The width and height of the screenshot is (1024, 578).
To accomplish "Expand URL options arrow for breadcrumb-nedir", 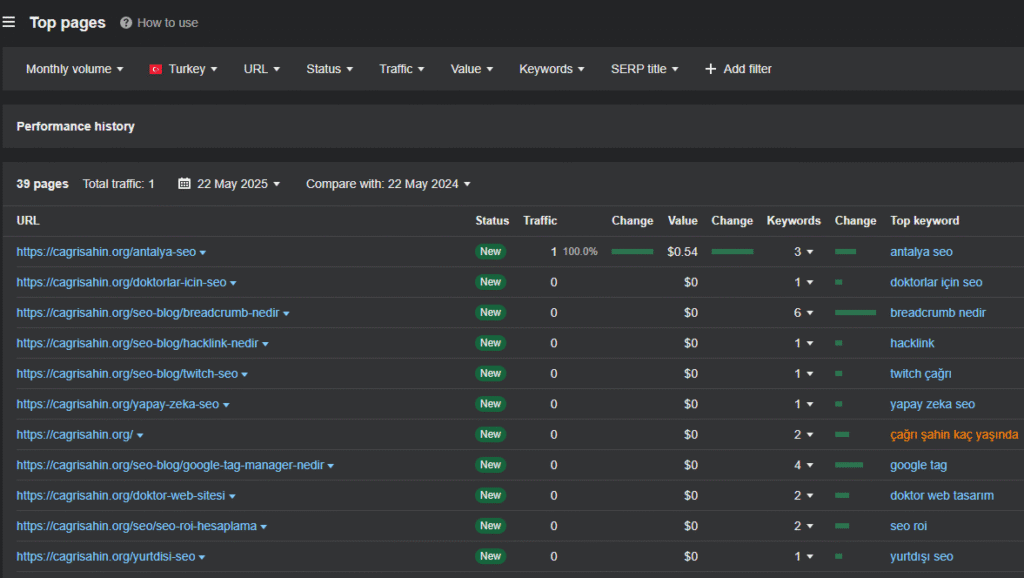I will point(286,314).
